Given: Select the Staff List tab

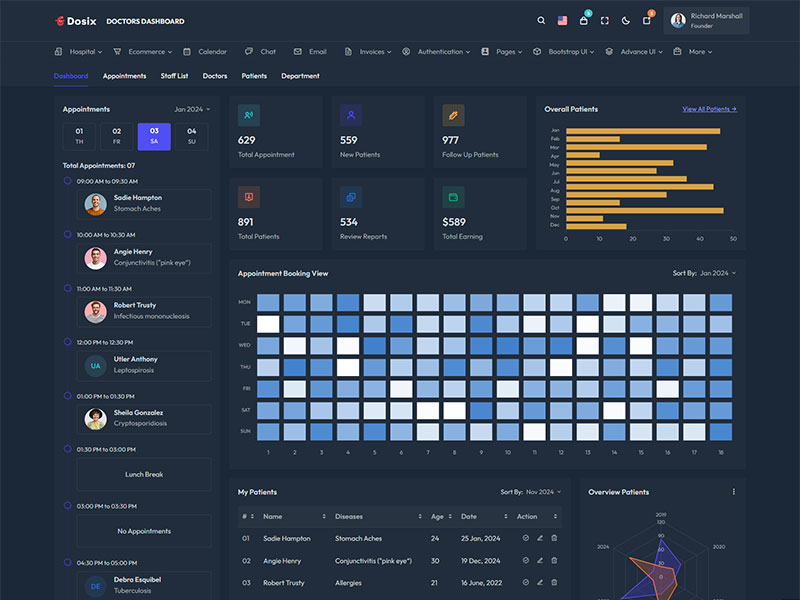Looking at the screenshot, I should coord(174,75).
